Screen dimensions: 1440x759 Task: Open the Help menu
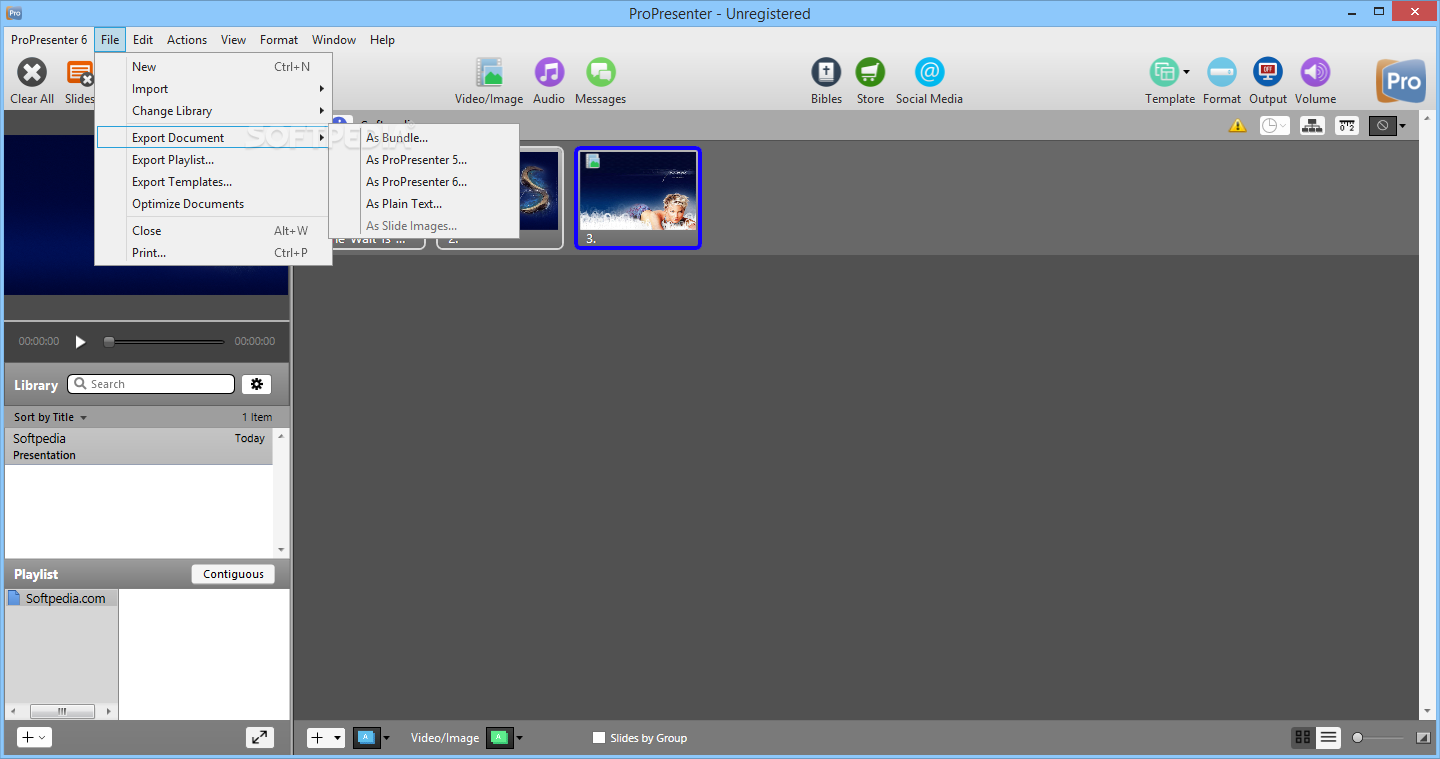[382, 40]
